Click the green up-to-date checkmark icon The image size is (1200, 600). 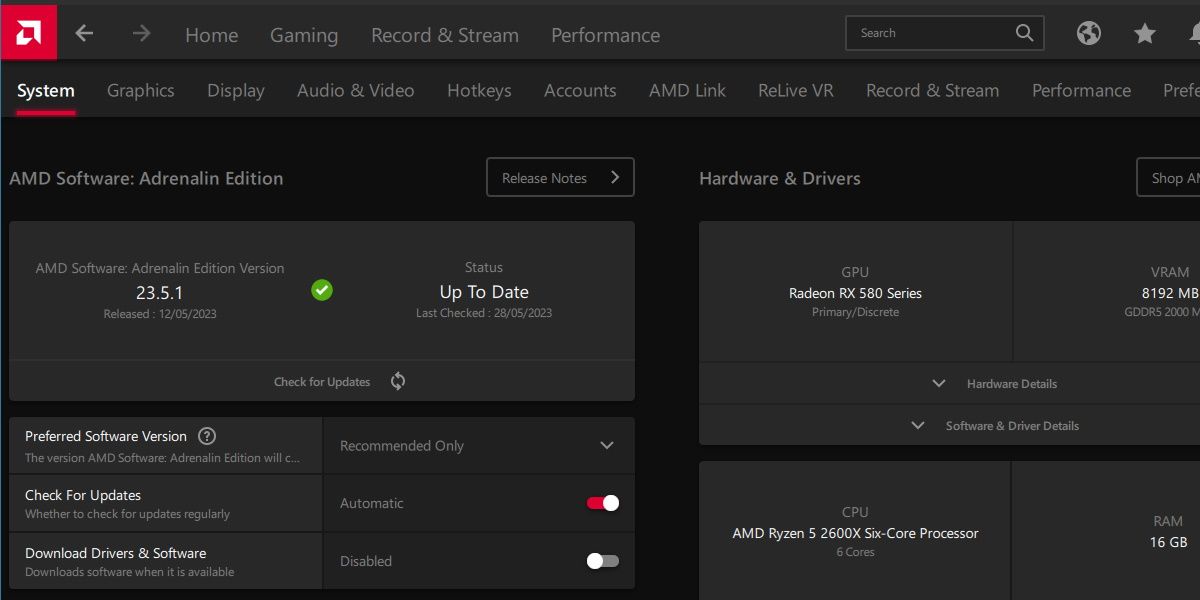pyautogui.click(x=322, y=290)
